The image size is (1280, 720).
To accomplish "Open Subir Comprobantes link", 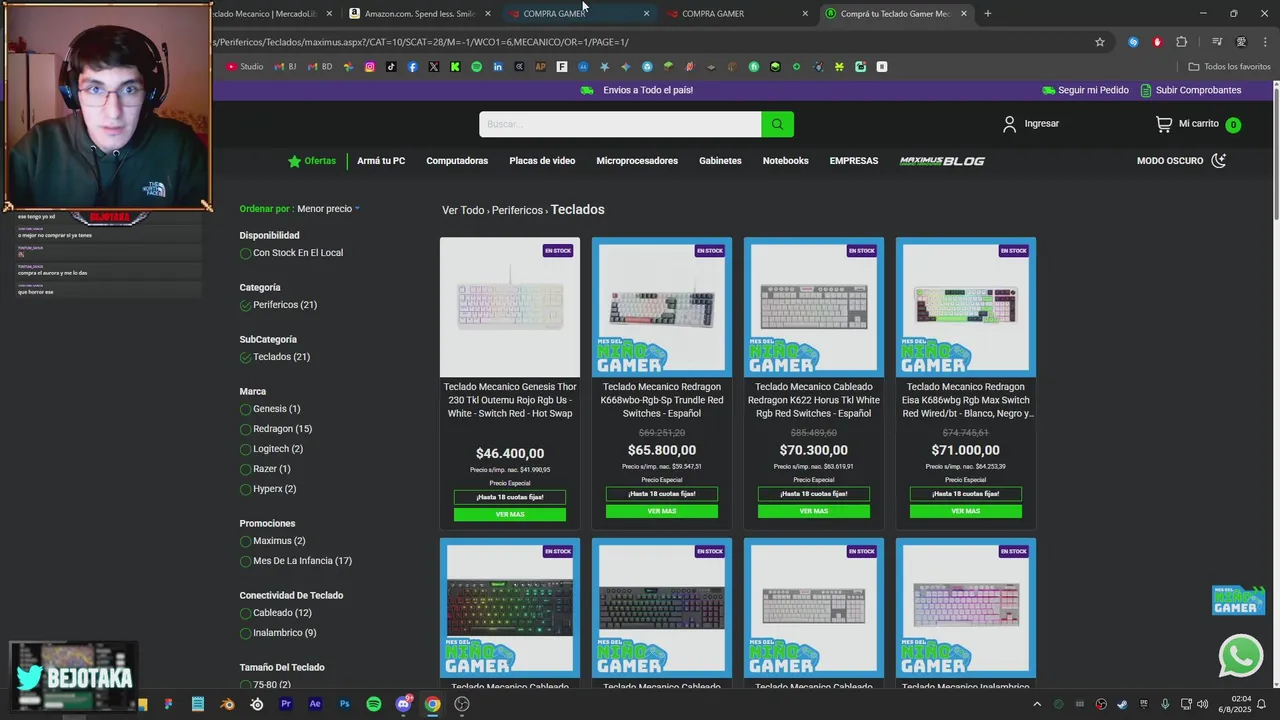I will pyautogui.click(x=1190, y=90).
